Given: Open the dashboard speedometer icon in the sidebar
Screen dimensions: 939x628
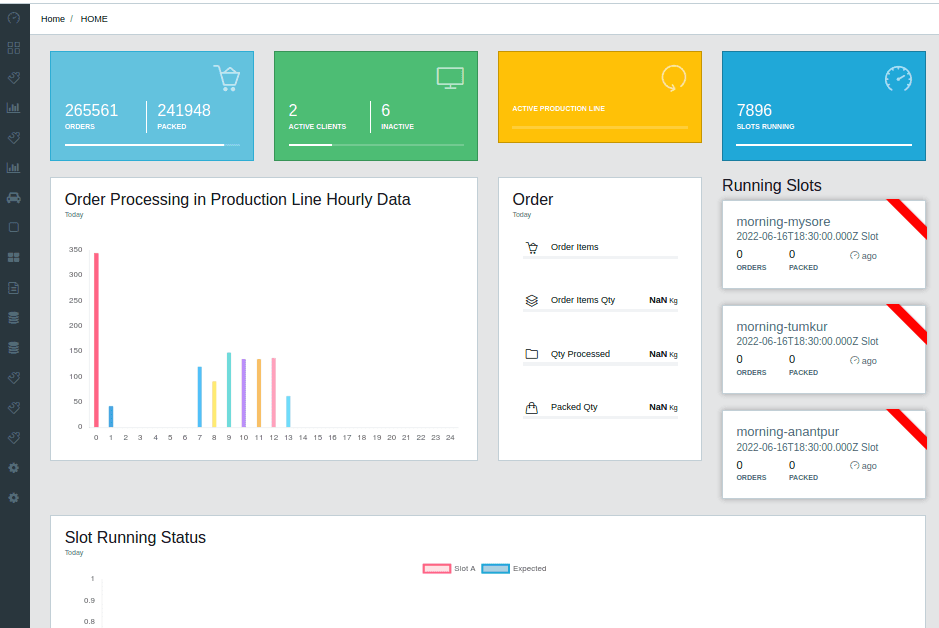Looking at the screenshot, I should pos(14,18).
